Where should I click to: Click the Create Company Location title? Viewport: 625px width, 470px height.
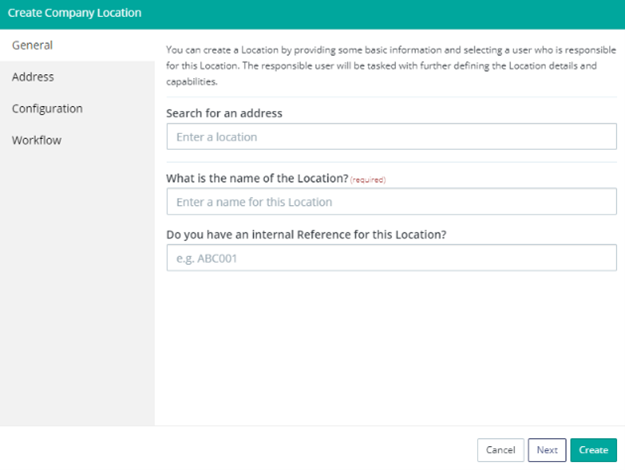75,13
